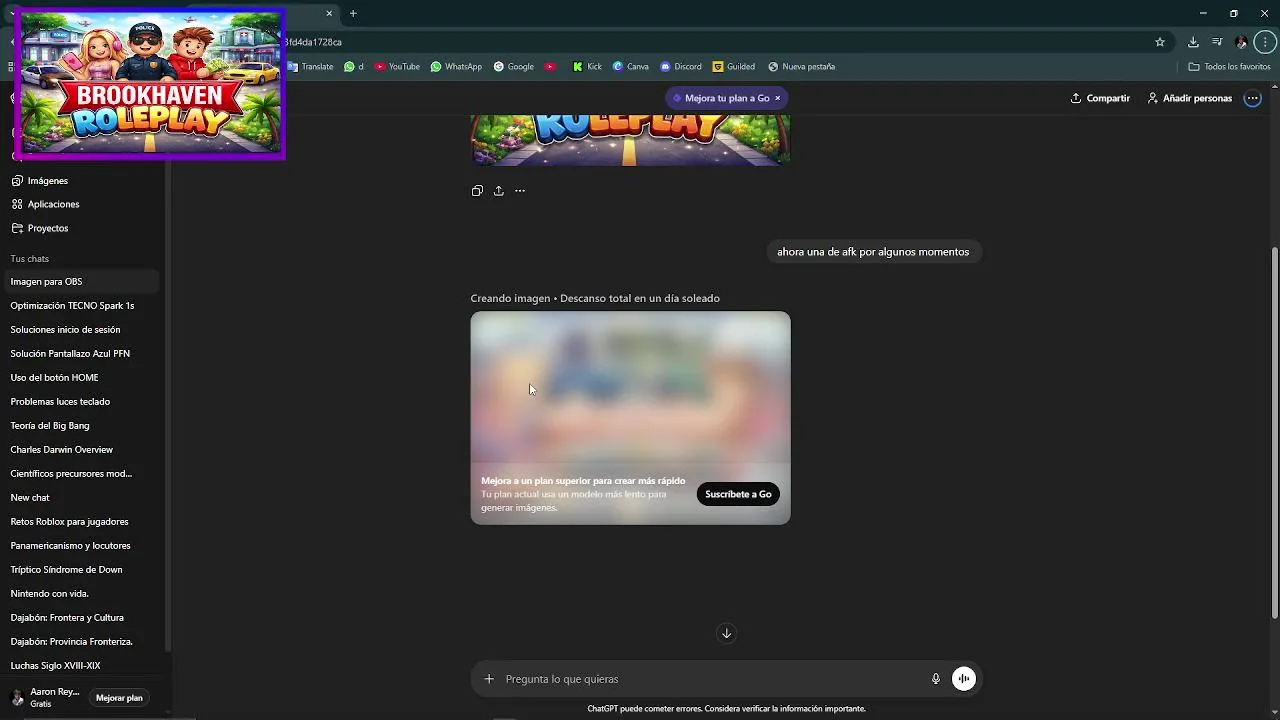Click Añadir personas button
This screenshot has height=720, width=1280.
tap(1189, 98)
